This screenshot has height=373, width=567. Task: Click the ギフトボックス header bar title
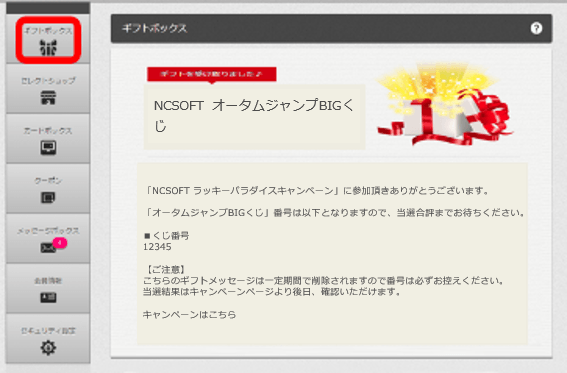(x=154, y=28)
